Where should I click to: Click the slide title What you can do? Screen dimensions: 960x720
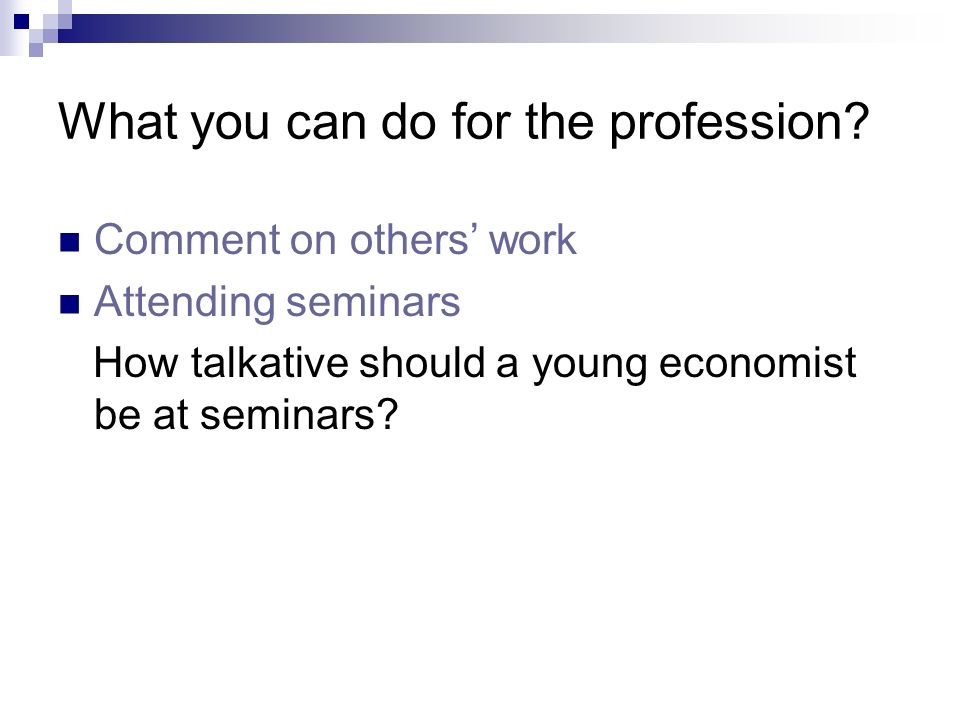coord(463,122)
